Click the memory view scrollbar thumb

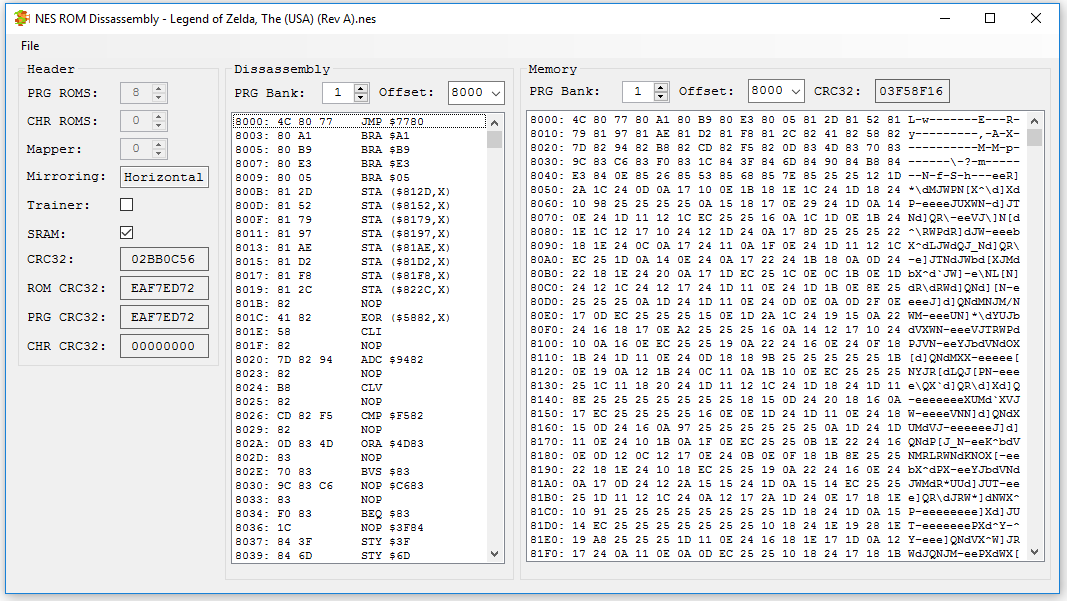point(1034,137)
